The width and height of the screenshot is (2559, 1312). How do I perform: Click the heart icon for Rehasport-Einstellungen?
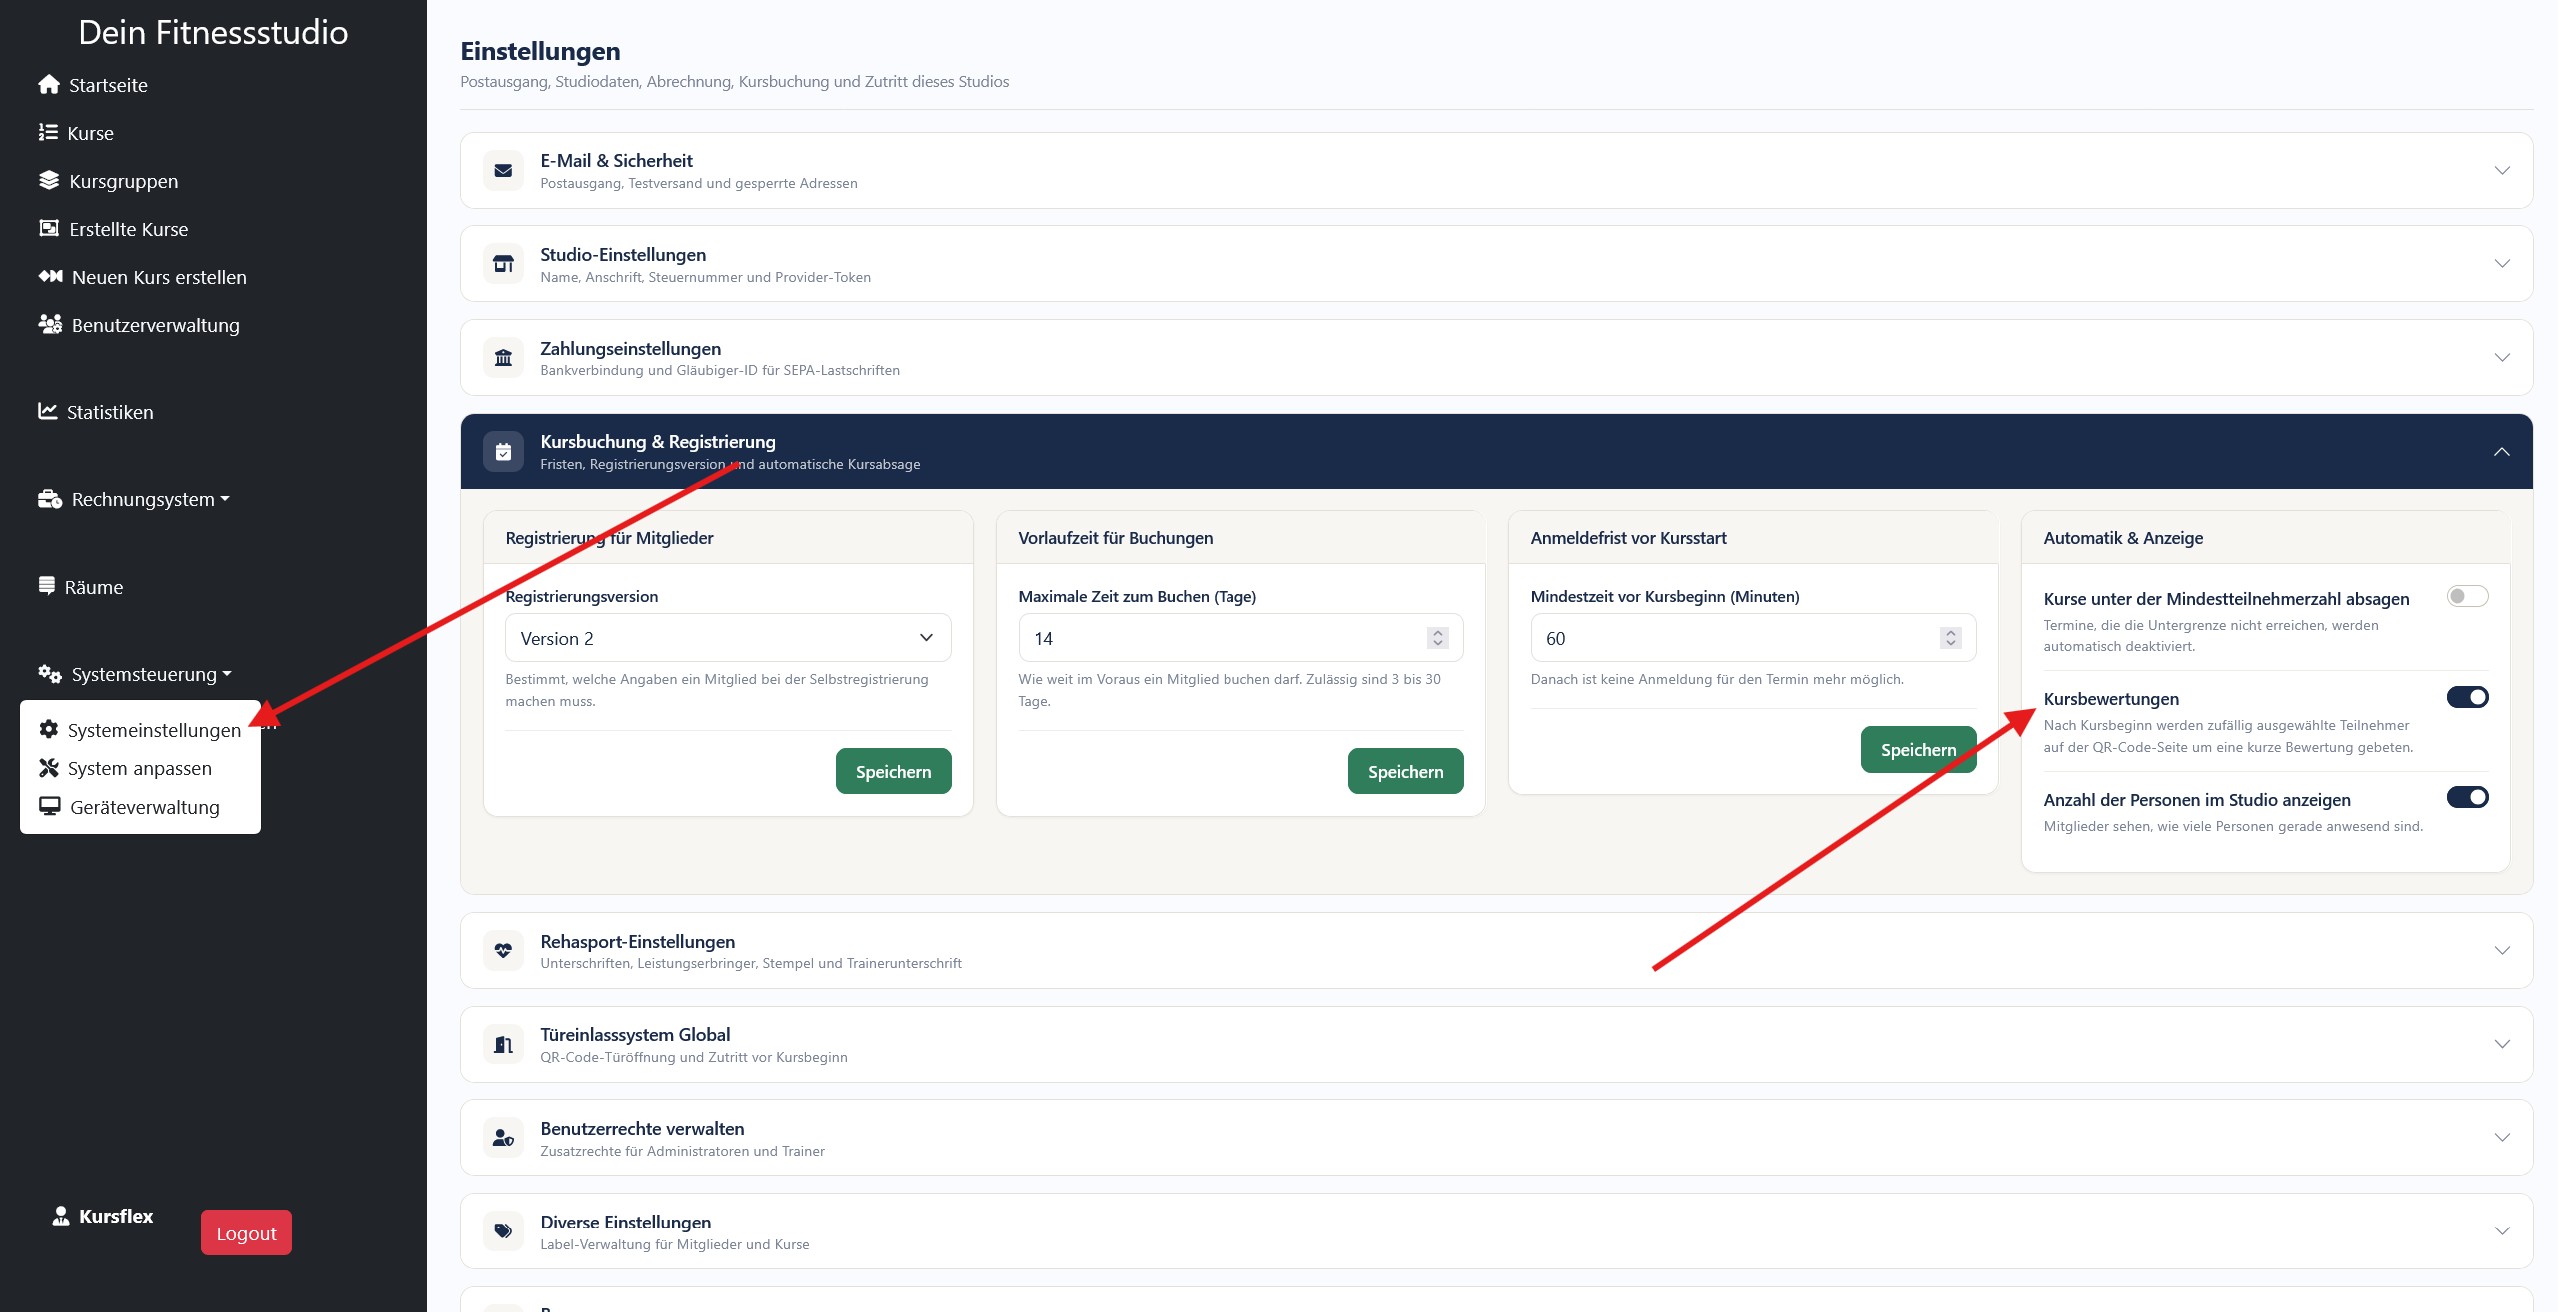(x=503, y=951)
